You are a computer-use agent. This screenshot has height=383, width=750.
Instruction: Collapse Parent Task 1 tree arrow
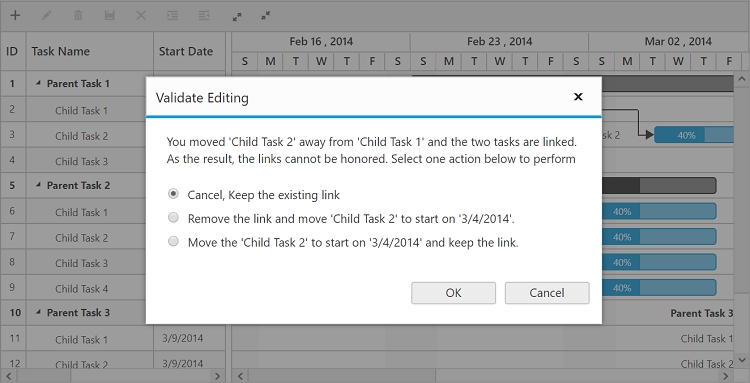[x=38, y=83]
